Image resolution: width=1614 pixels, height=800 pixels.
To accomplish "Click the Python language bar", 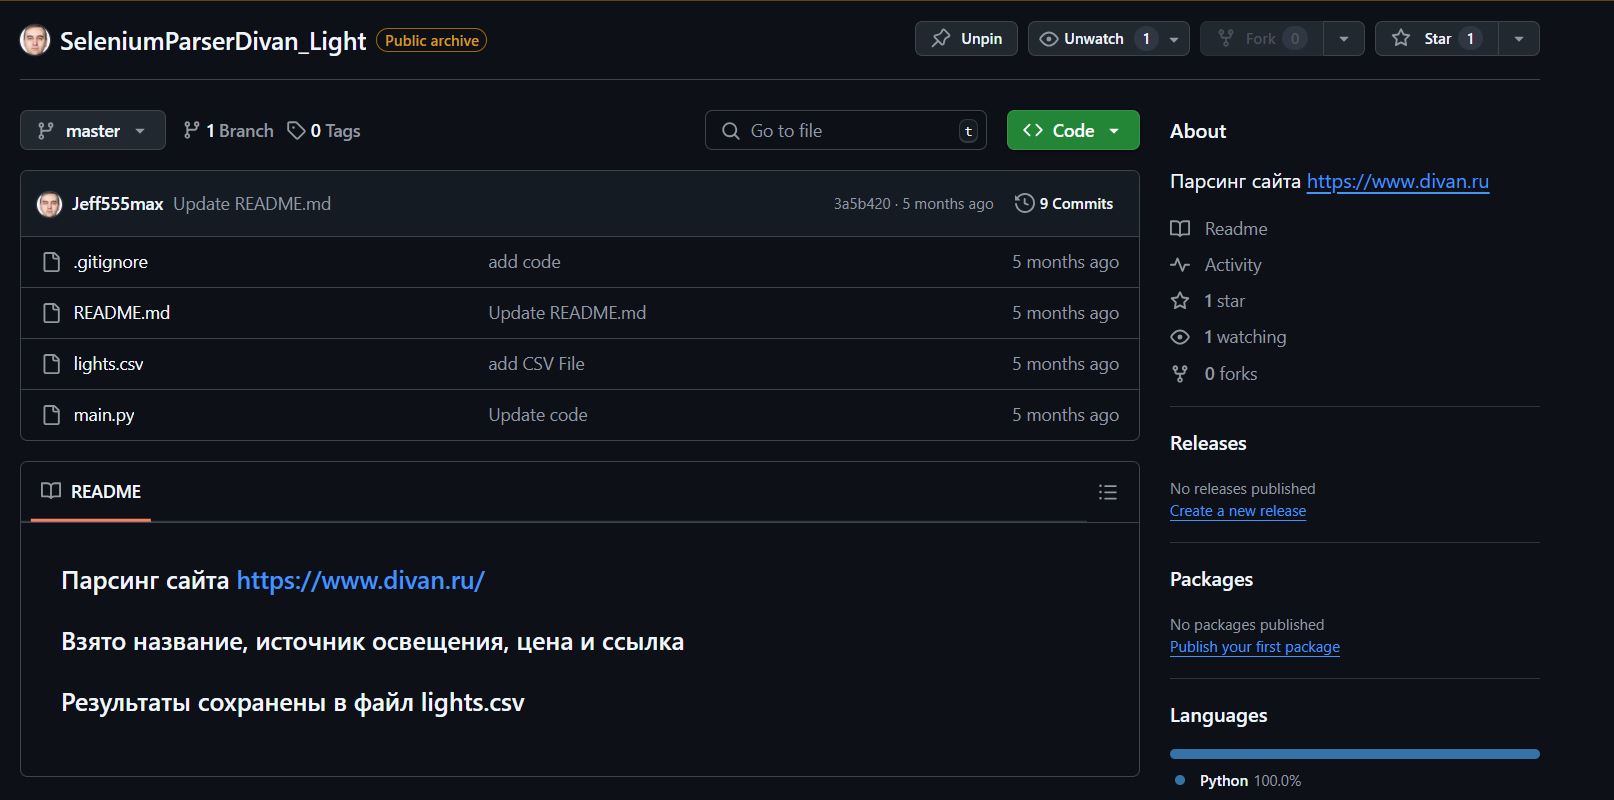I will (1354, 754).
